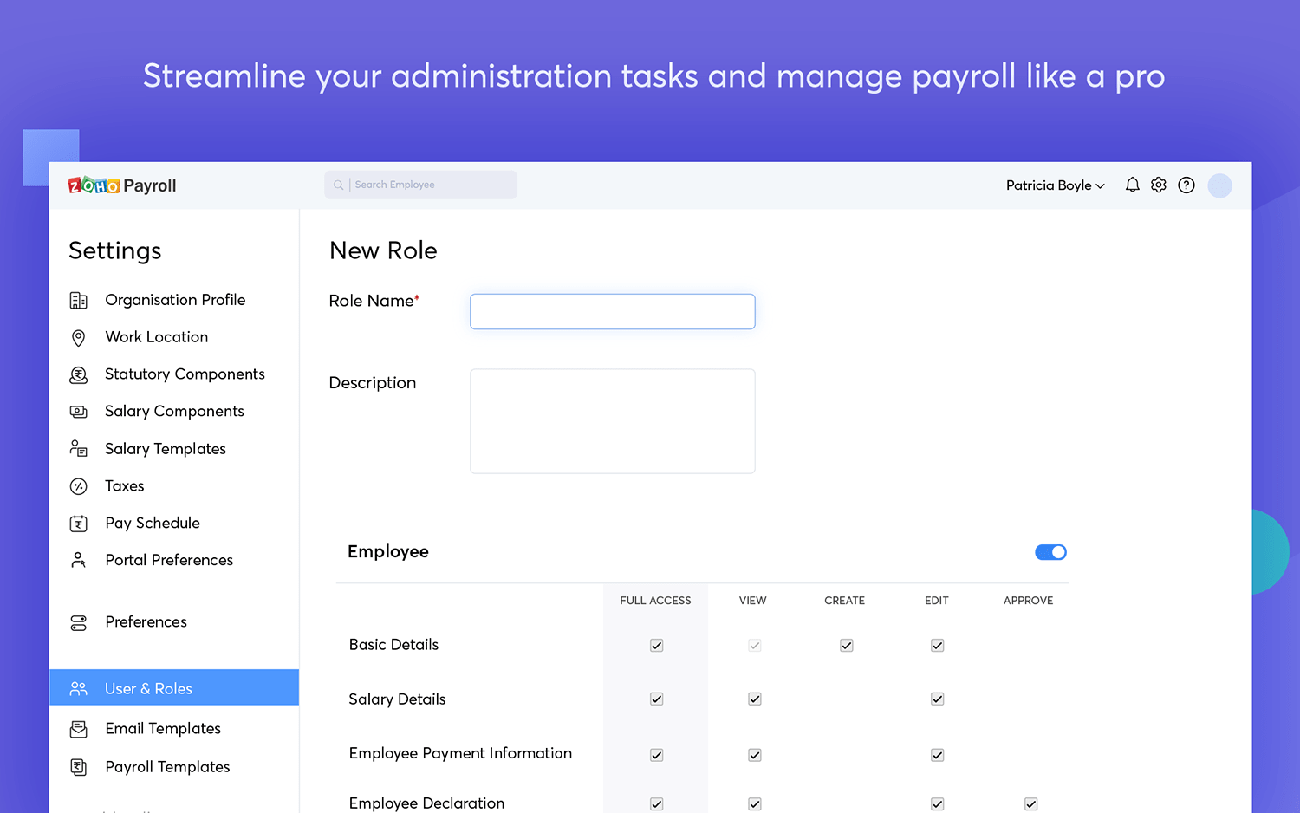Select the Work Location pin icon
The height and width of the screenshot is (813, 1300).
pyautogui.click(x=80, y=336)
